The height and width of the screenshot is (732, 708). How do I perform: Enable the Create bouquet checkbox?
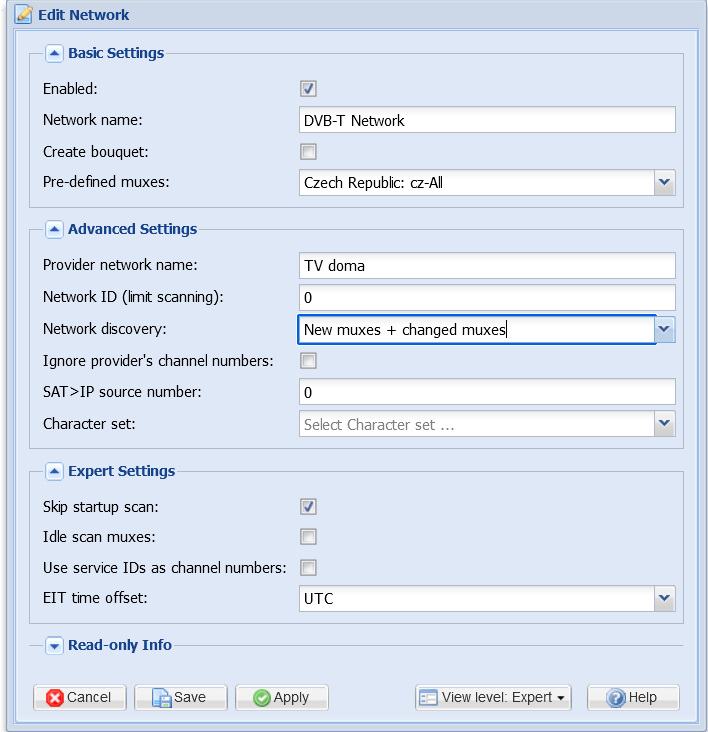(x=308, y=152)
